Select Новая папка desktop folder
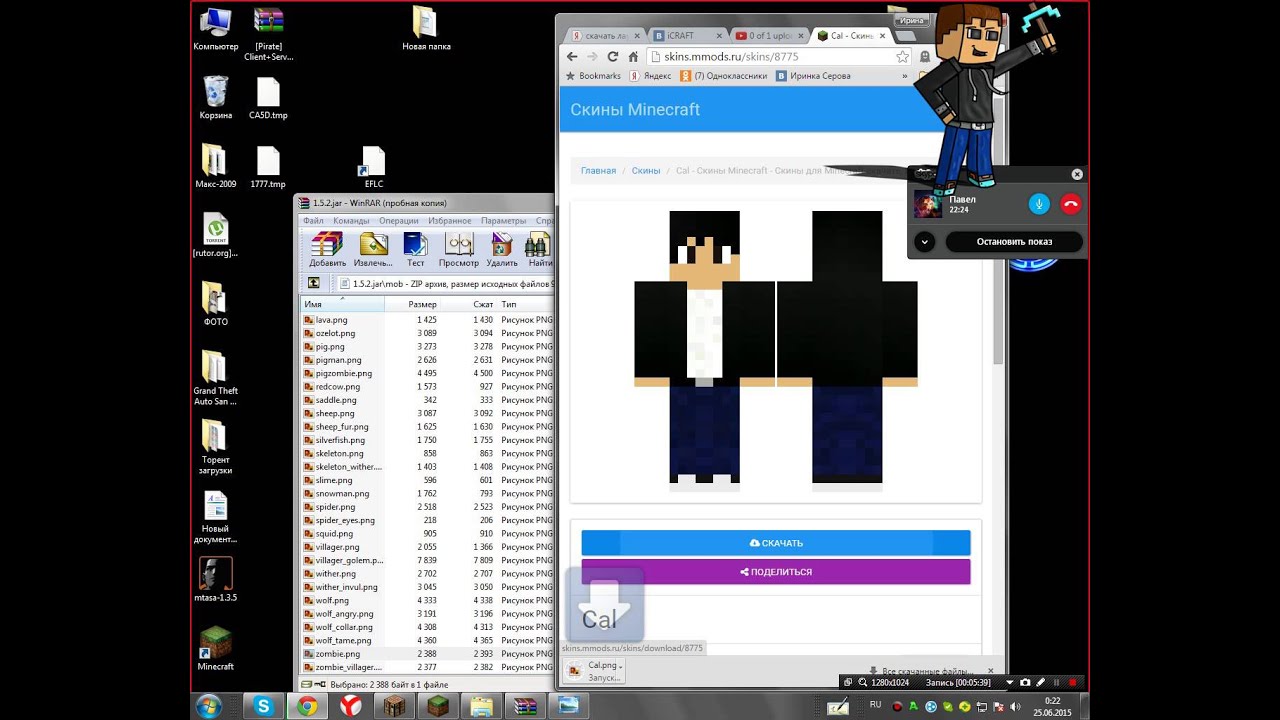Viewport: 1280px width, 720px height. pyautogui.click(x=426, y=29)
